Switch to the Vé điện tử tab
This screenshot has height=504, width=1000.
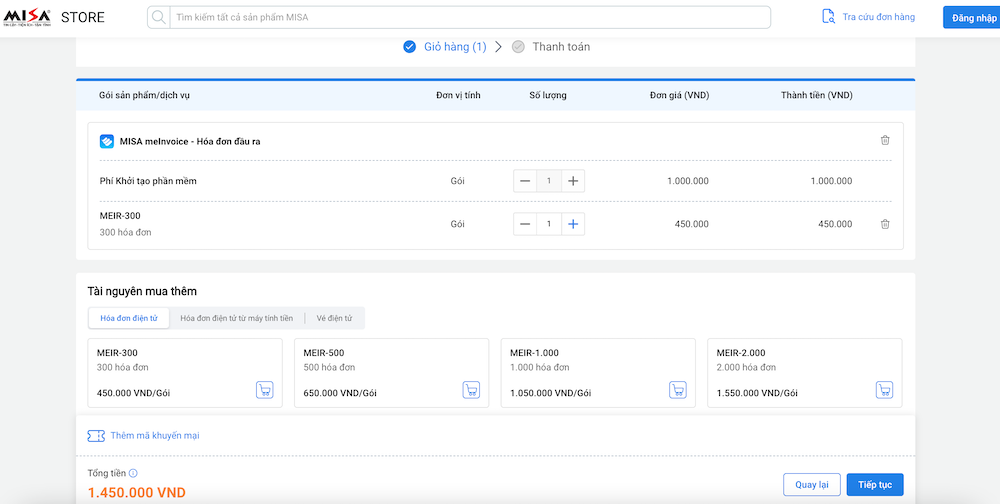click(334, 318)
